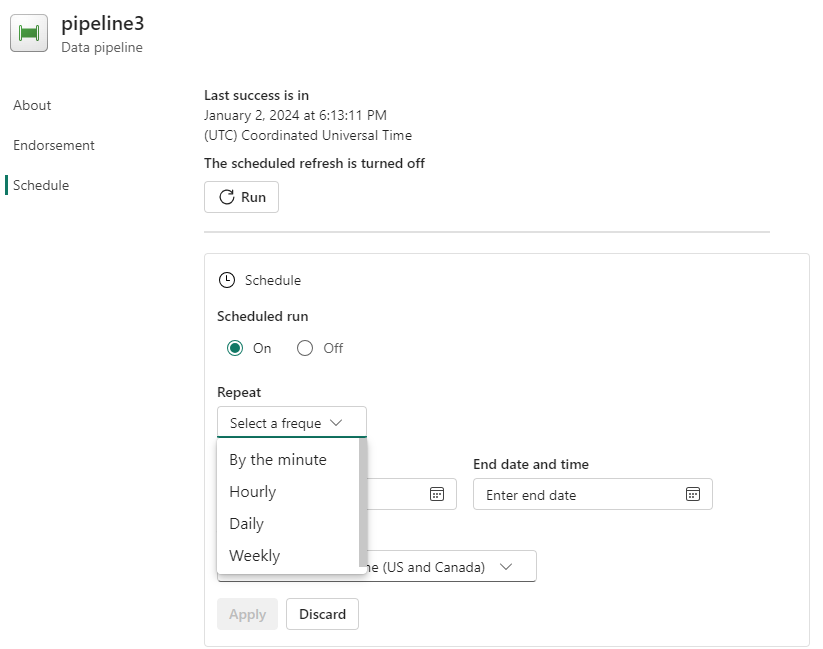Click the Scheduled run label
Image resolution: width=823 pixels, height=649 pixels.
pyautogui.click(x=262, y=316)
